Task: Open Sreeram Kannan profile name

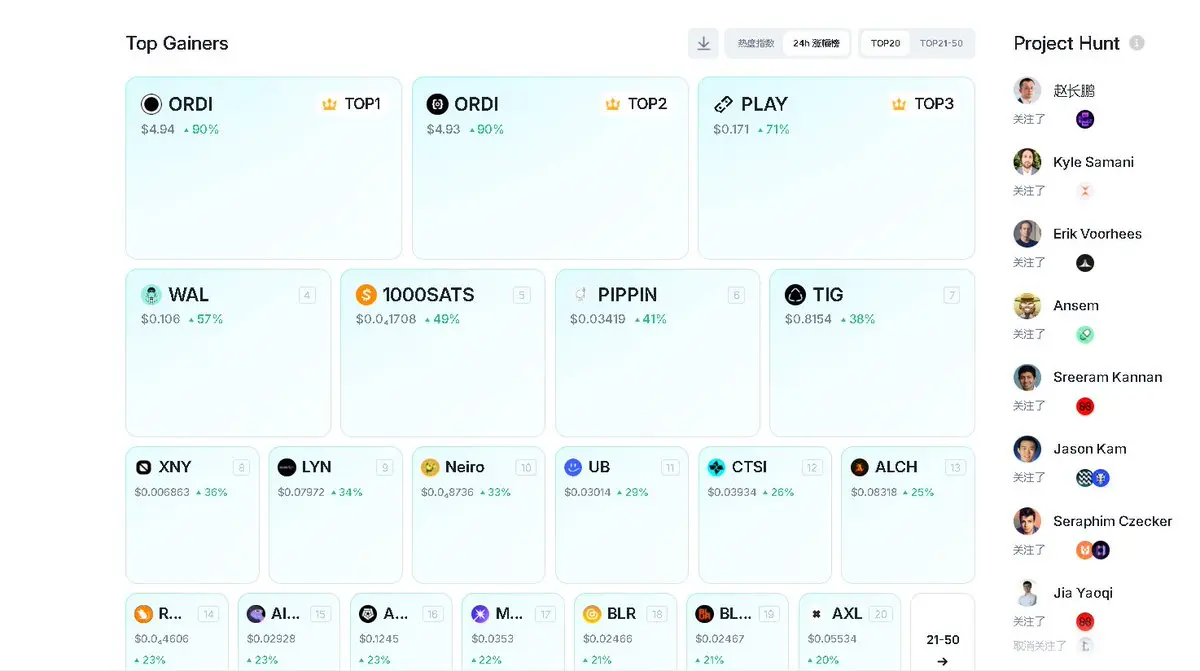Action: coord(1107,377)
